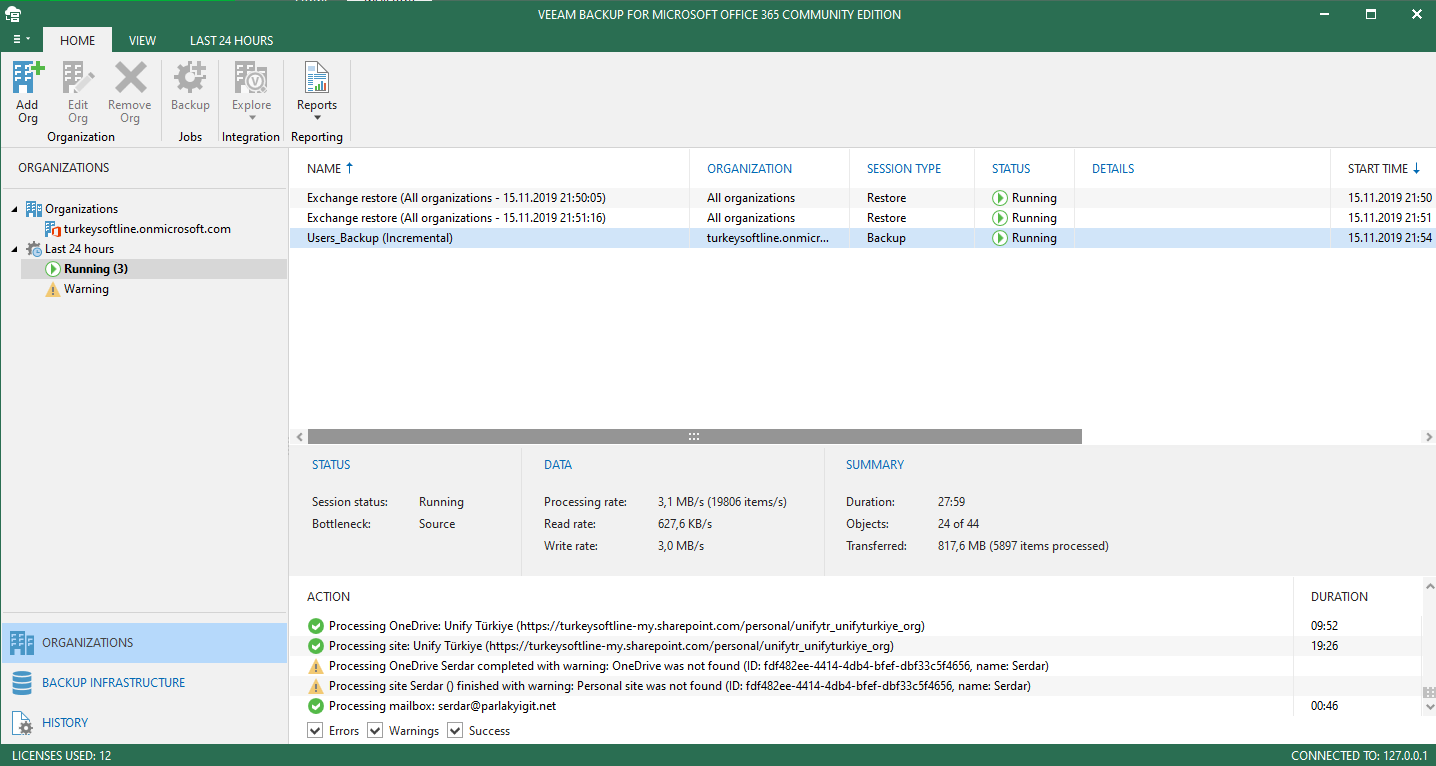Screen dimensions: 1436x766
Task: Click warning icon of OneDrive Serdar row
Action: coord(316,666)
